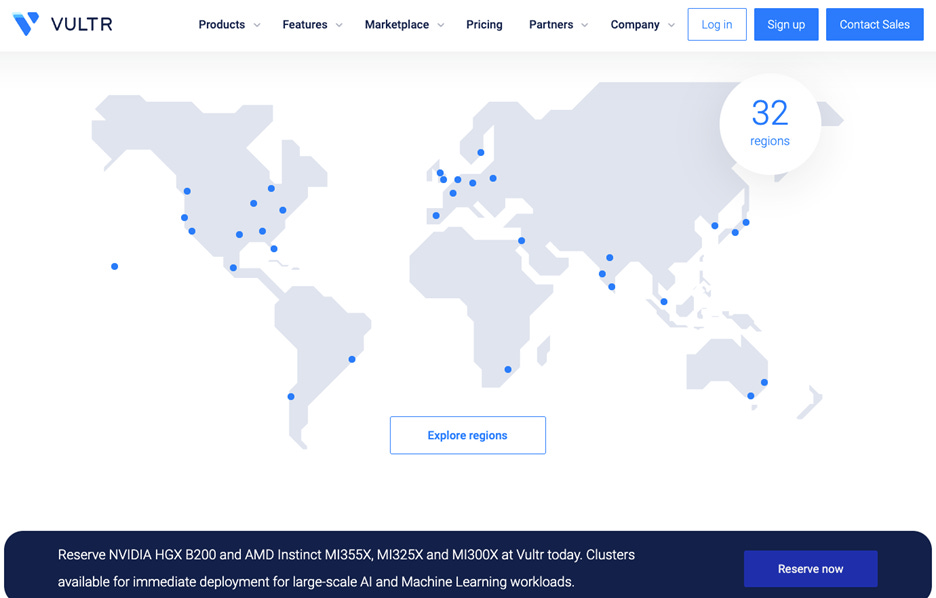Select the São Paulo dot in Brazil
Viewport: 936px width, 598px height.
point(352,359)
